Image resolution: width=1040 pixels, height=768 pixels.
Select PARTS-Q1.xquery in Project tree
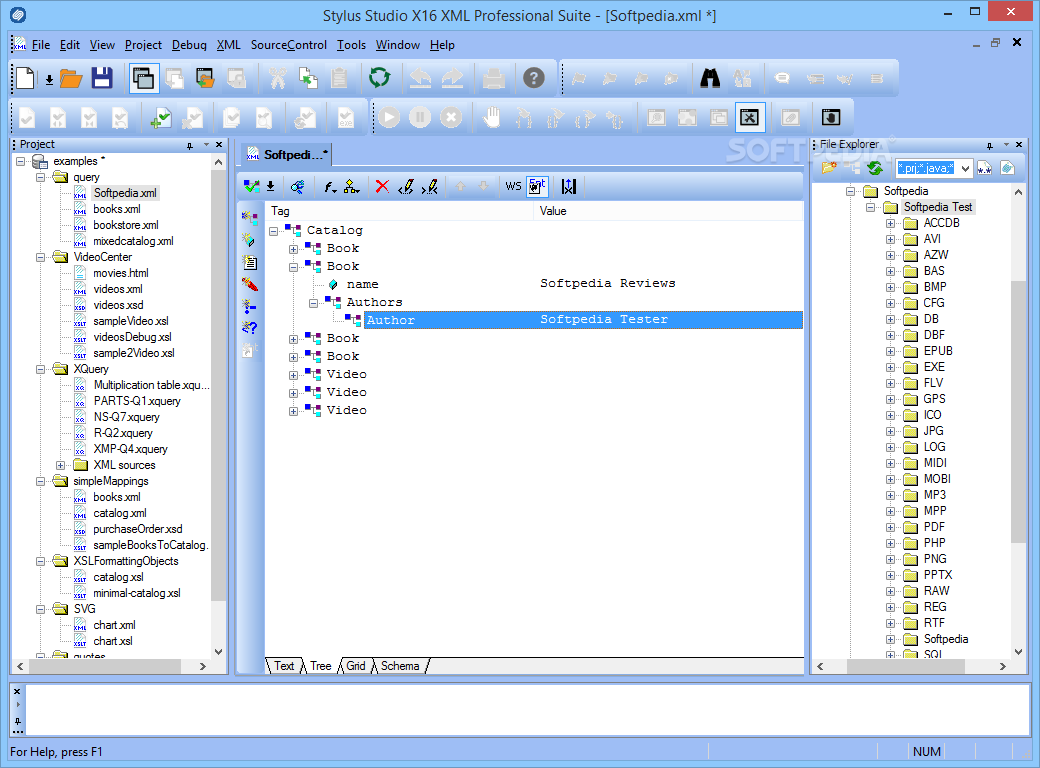pyautogui.click(x=137, y=401)
